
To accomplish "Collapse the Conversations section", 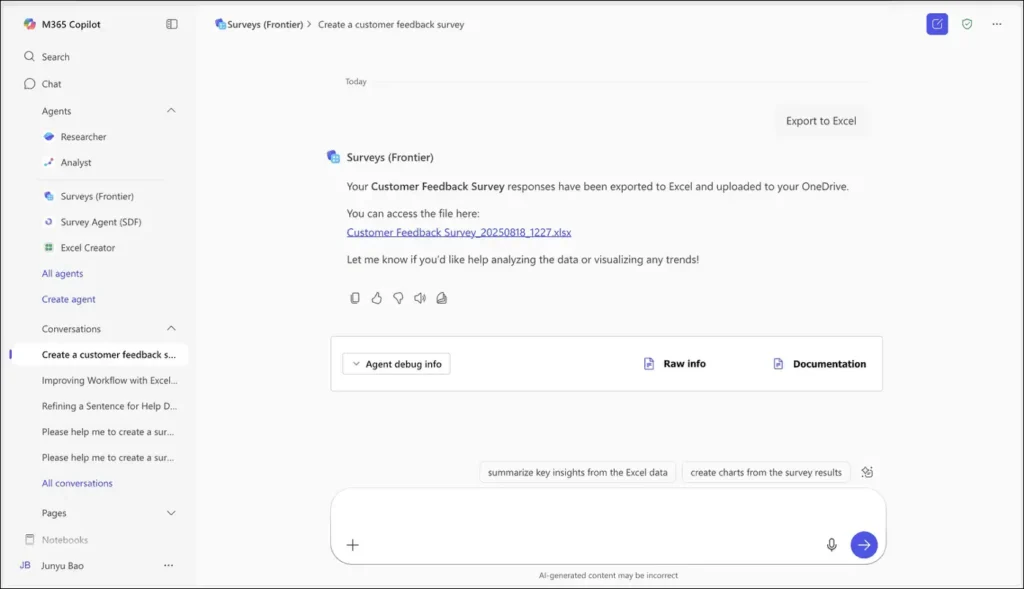I will pyautogui.click(x=171, y=328).
